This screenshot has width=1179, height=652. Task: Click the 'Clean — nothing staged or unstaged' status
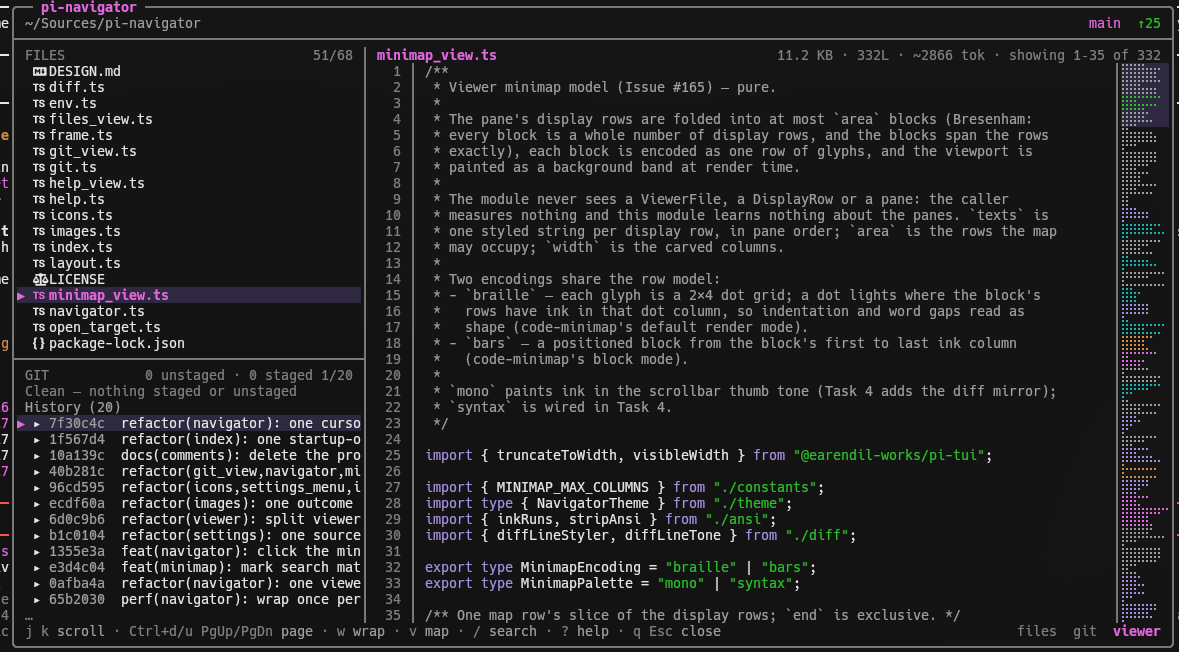[x=161, y=392]
